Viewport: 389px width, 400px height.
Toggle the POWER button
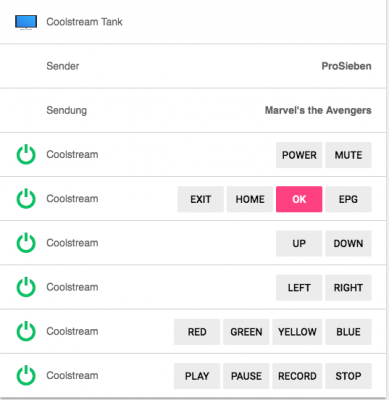point(299,155)
